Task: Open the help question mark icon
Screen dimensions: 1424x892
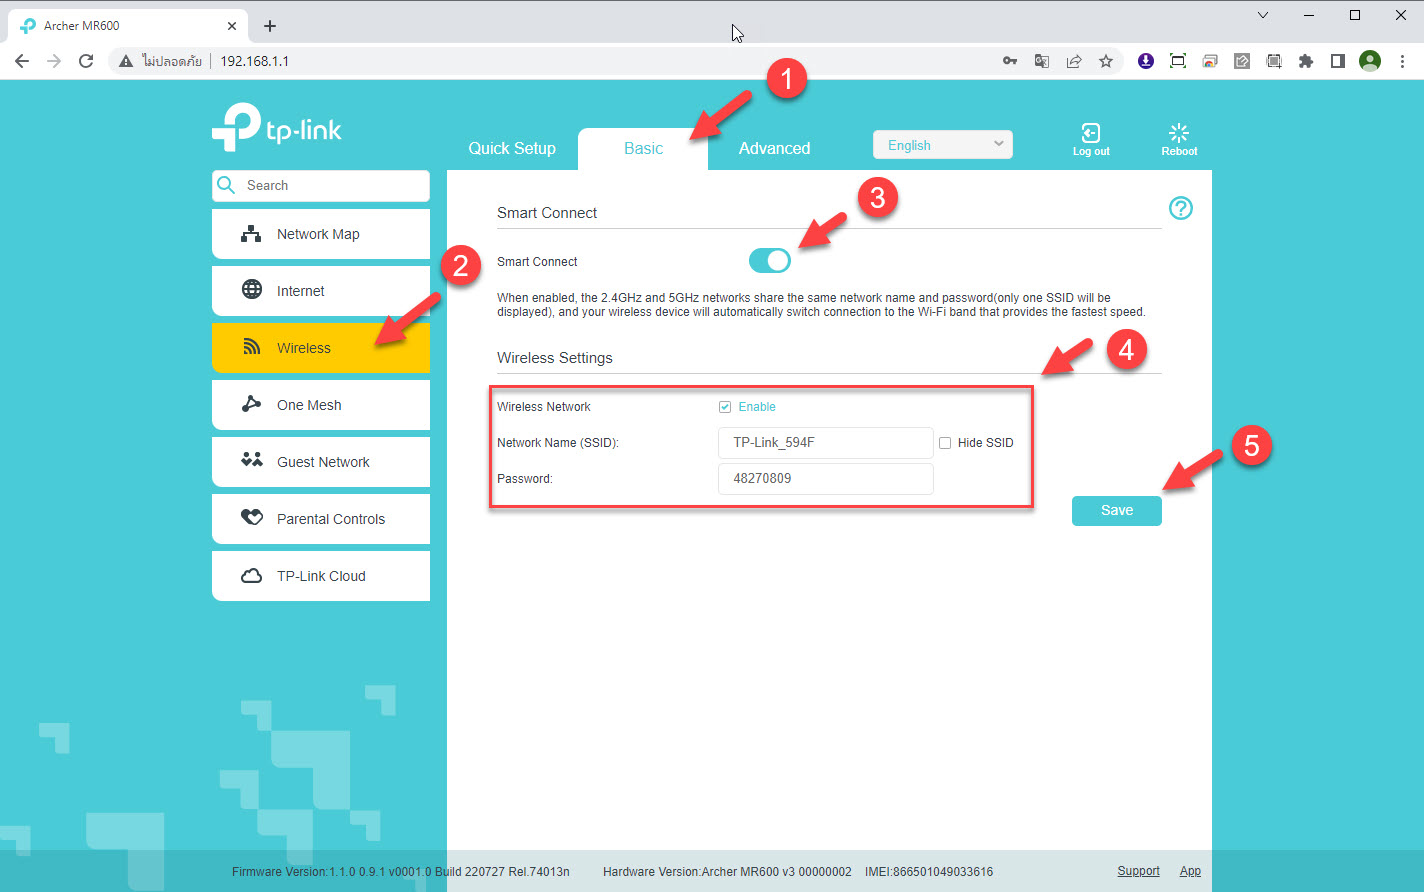Action: [1181, 208]
